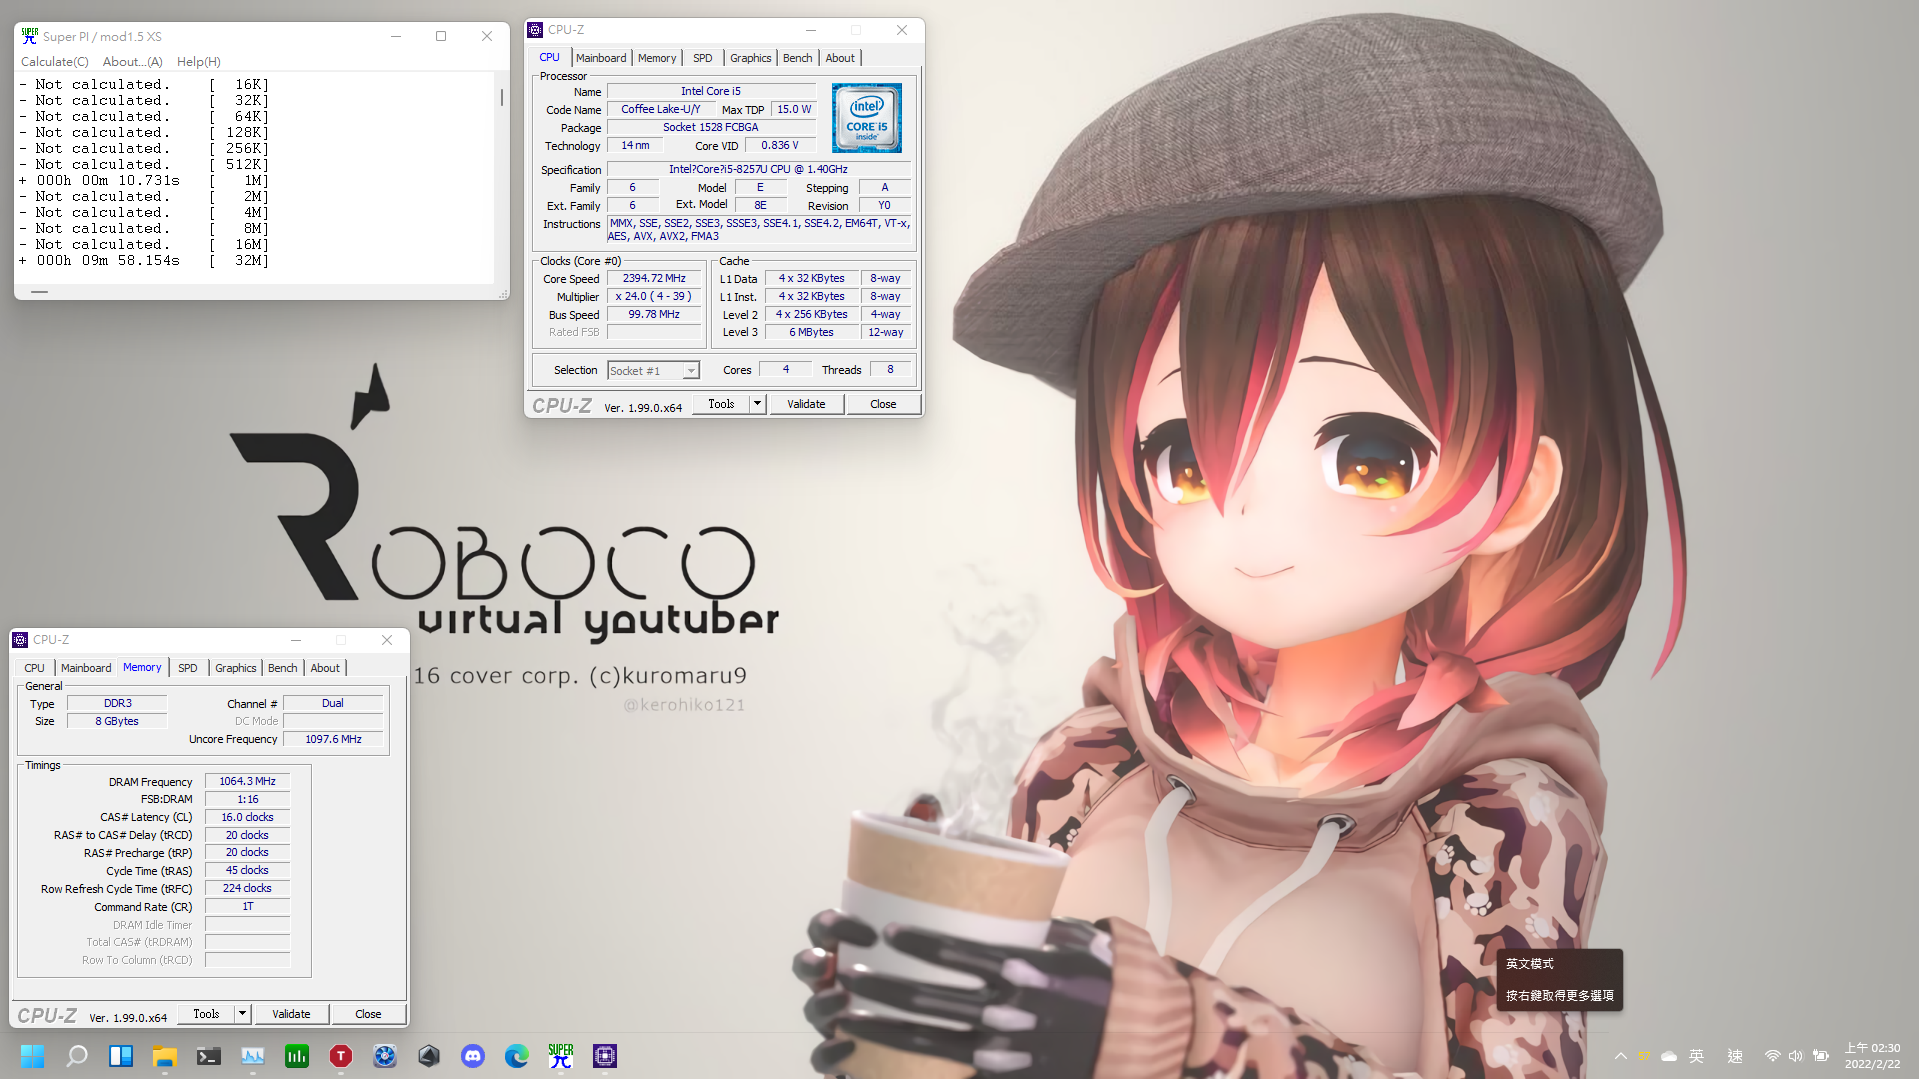Select Mainboard tab in top CPU-Z
Screen dimensions: 1919x1079
tap(601, 58)
